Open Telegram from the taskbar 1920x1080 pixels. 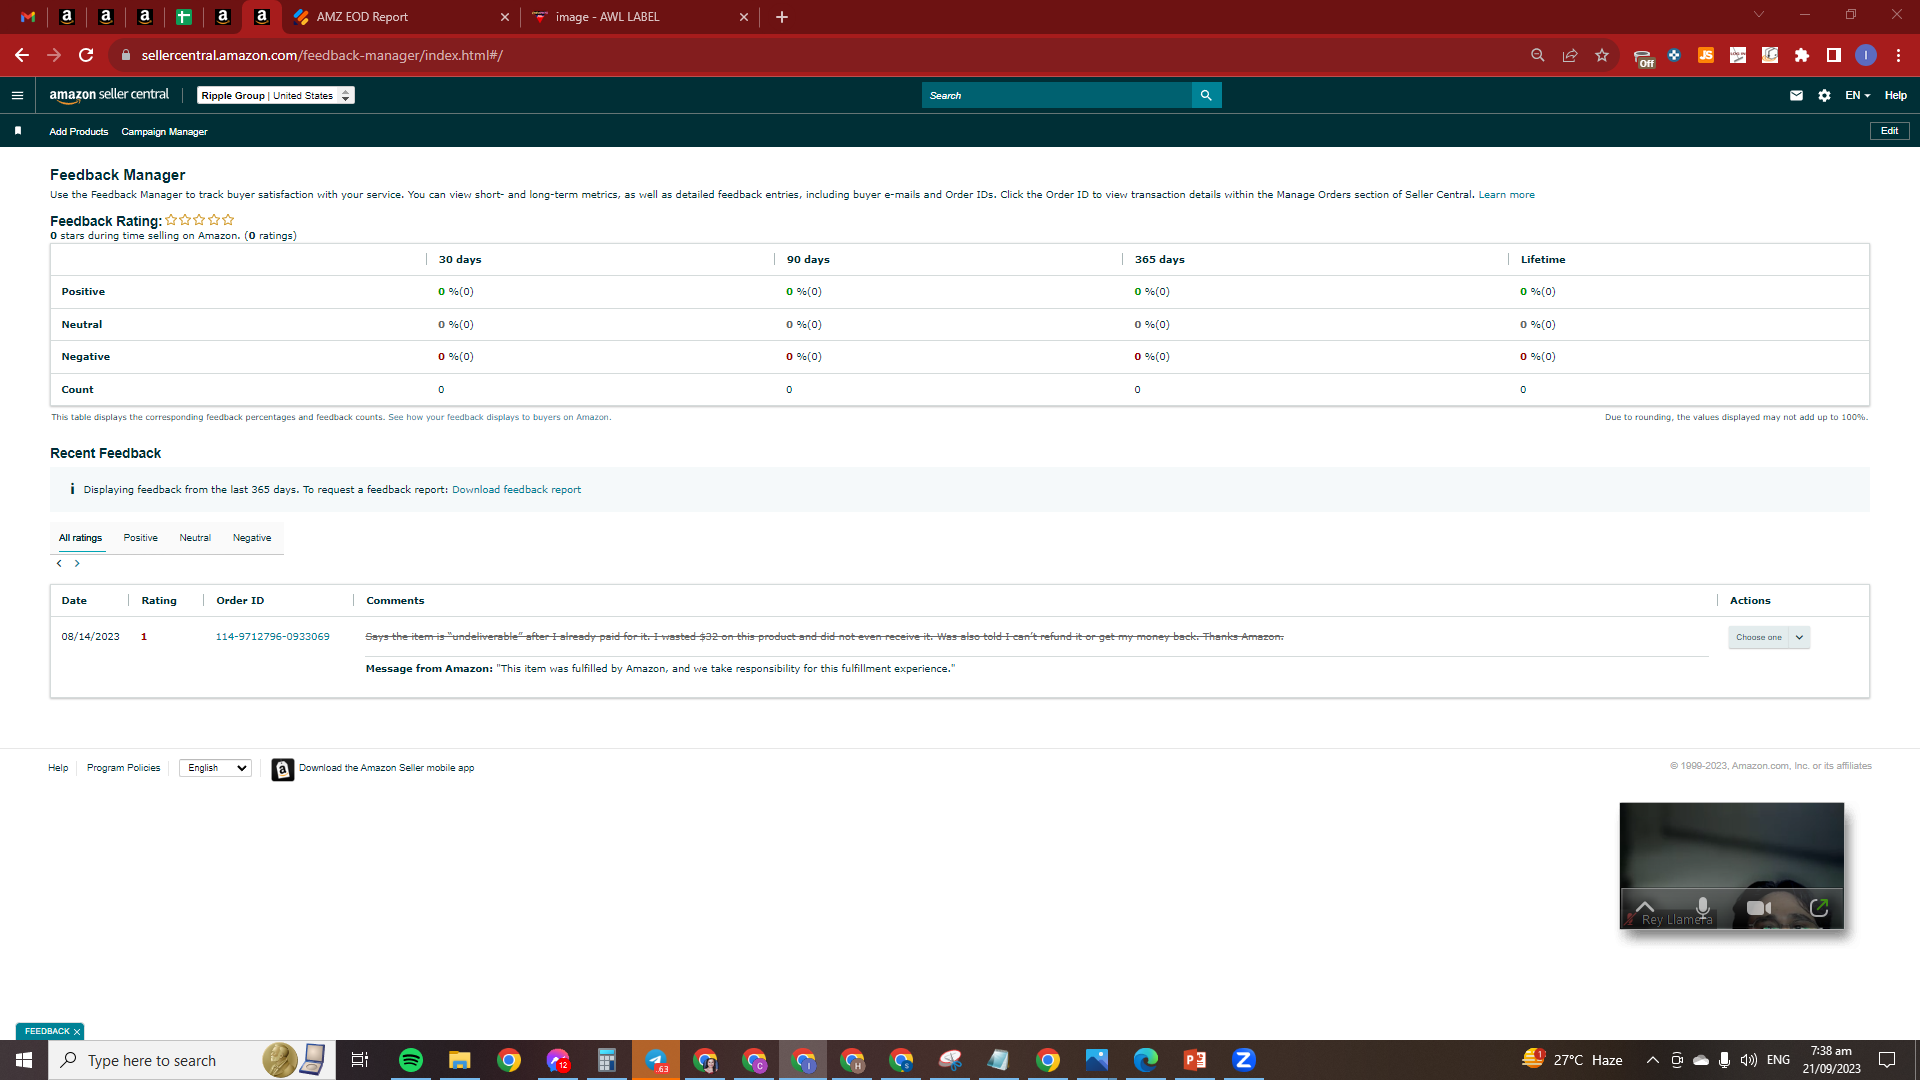[656, 1060]
